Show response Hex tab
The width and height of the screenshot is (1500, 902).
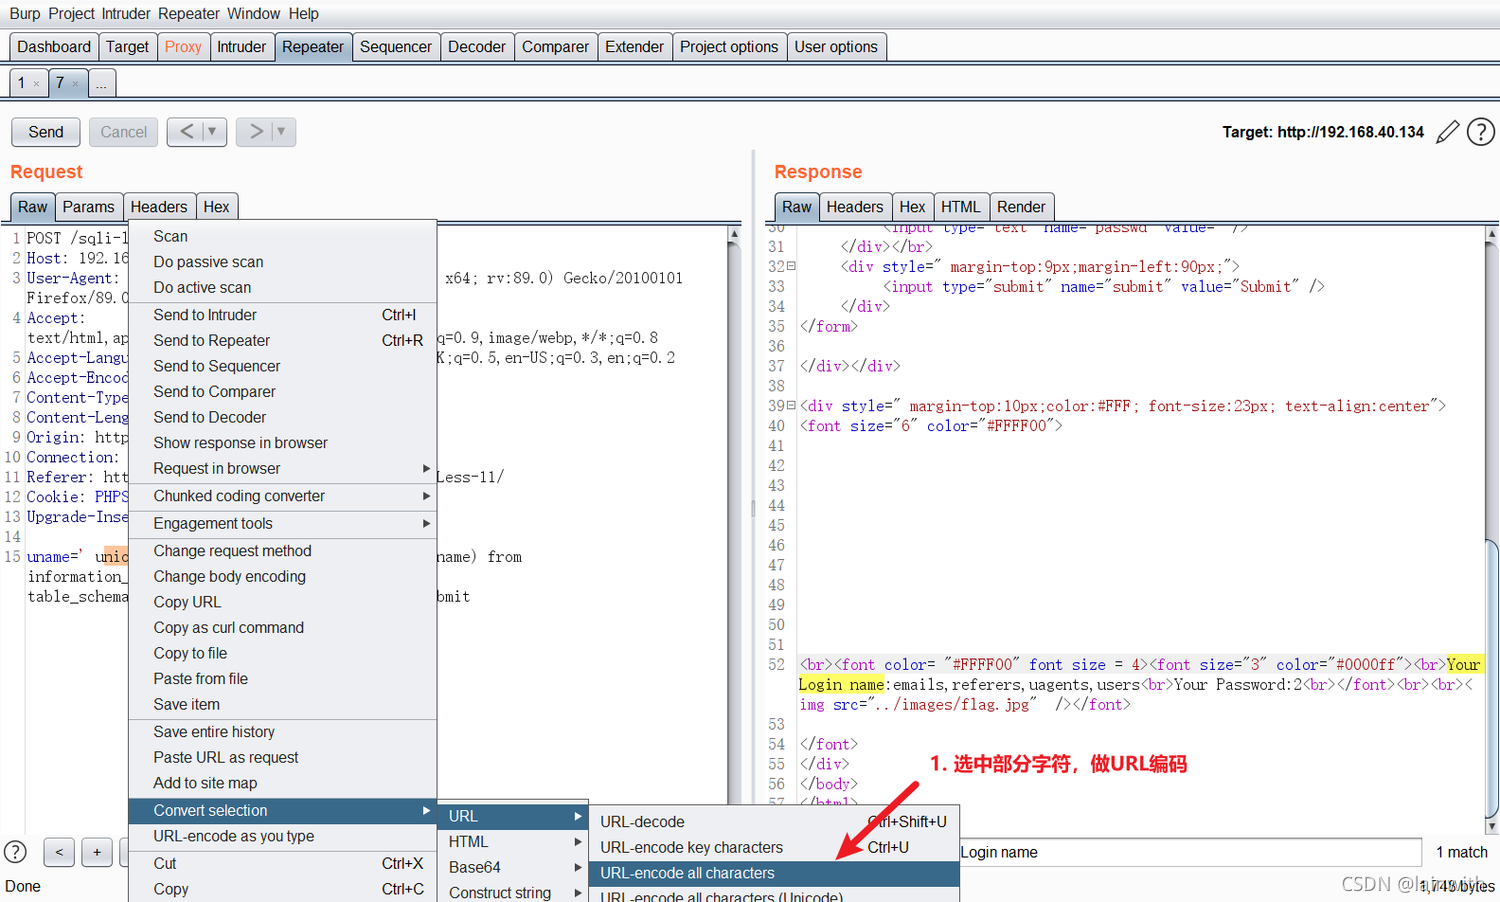(x=913, y=207)
